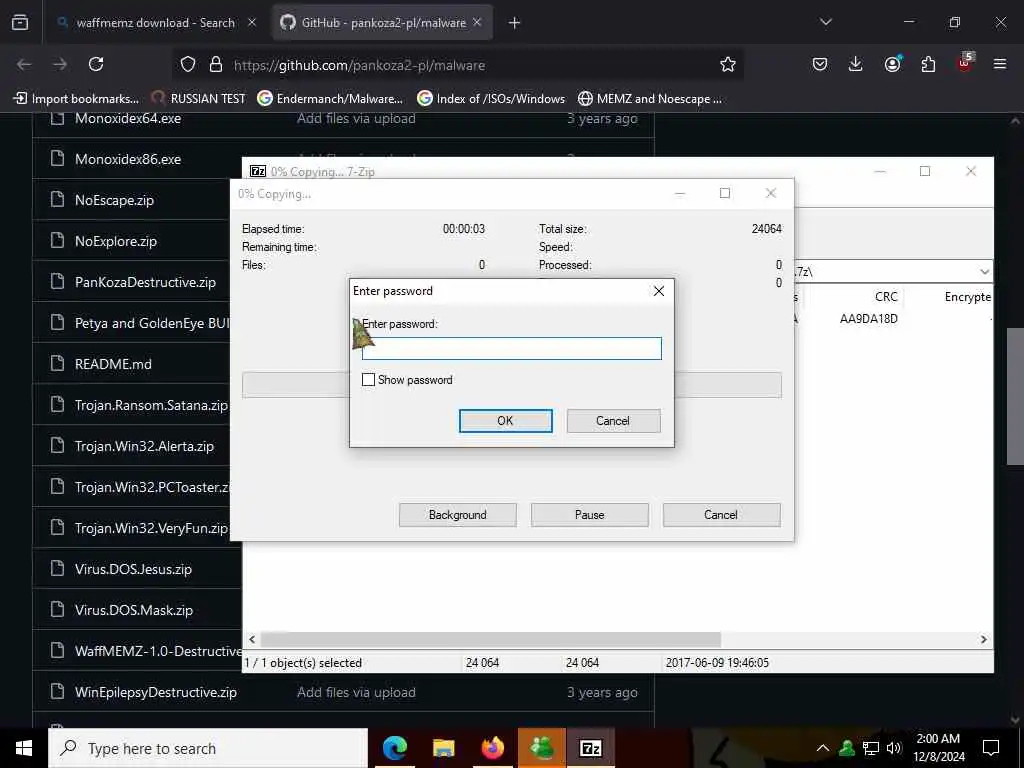Open Monoxidex86.exe file link
The height and width of the screenshot is (768, 1024).
pyautogui.click(x=128, y=159)
